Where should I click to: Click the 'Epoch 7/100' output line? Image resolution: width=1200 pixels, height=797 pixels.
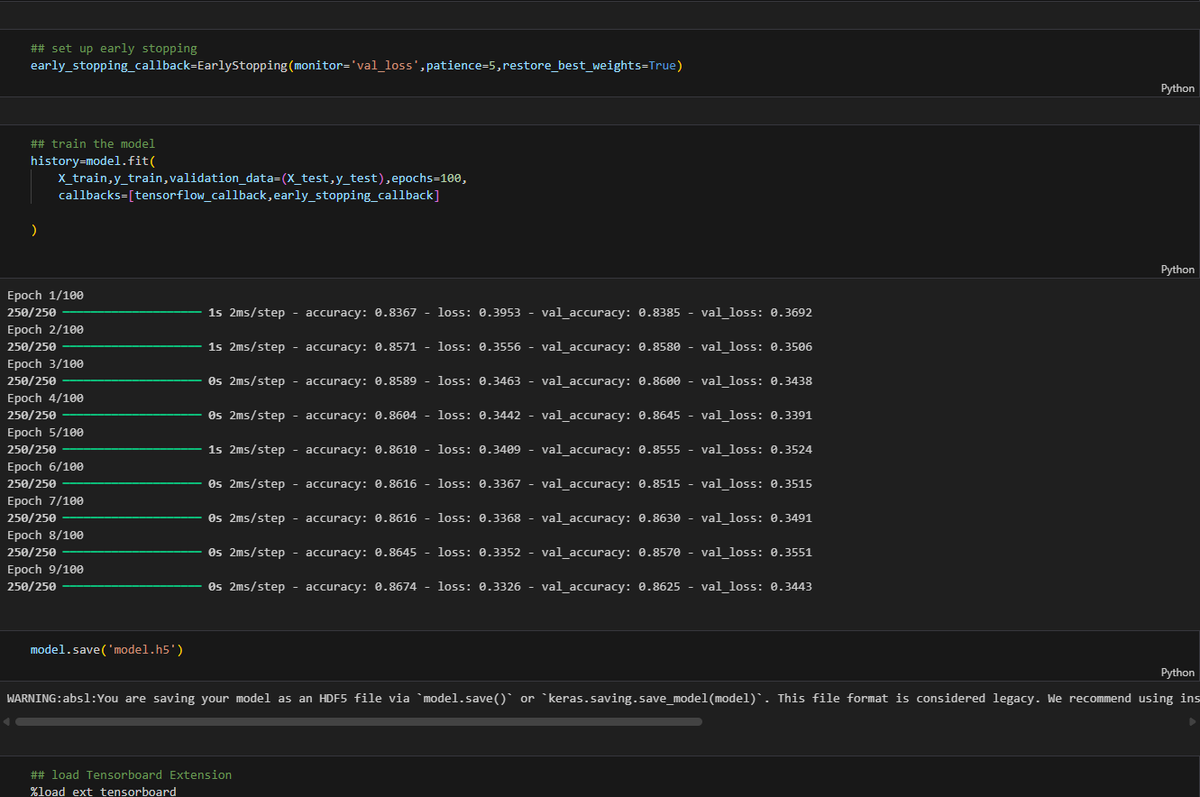point(45,501)
